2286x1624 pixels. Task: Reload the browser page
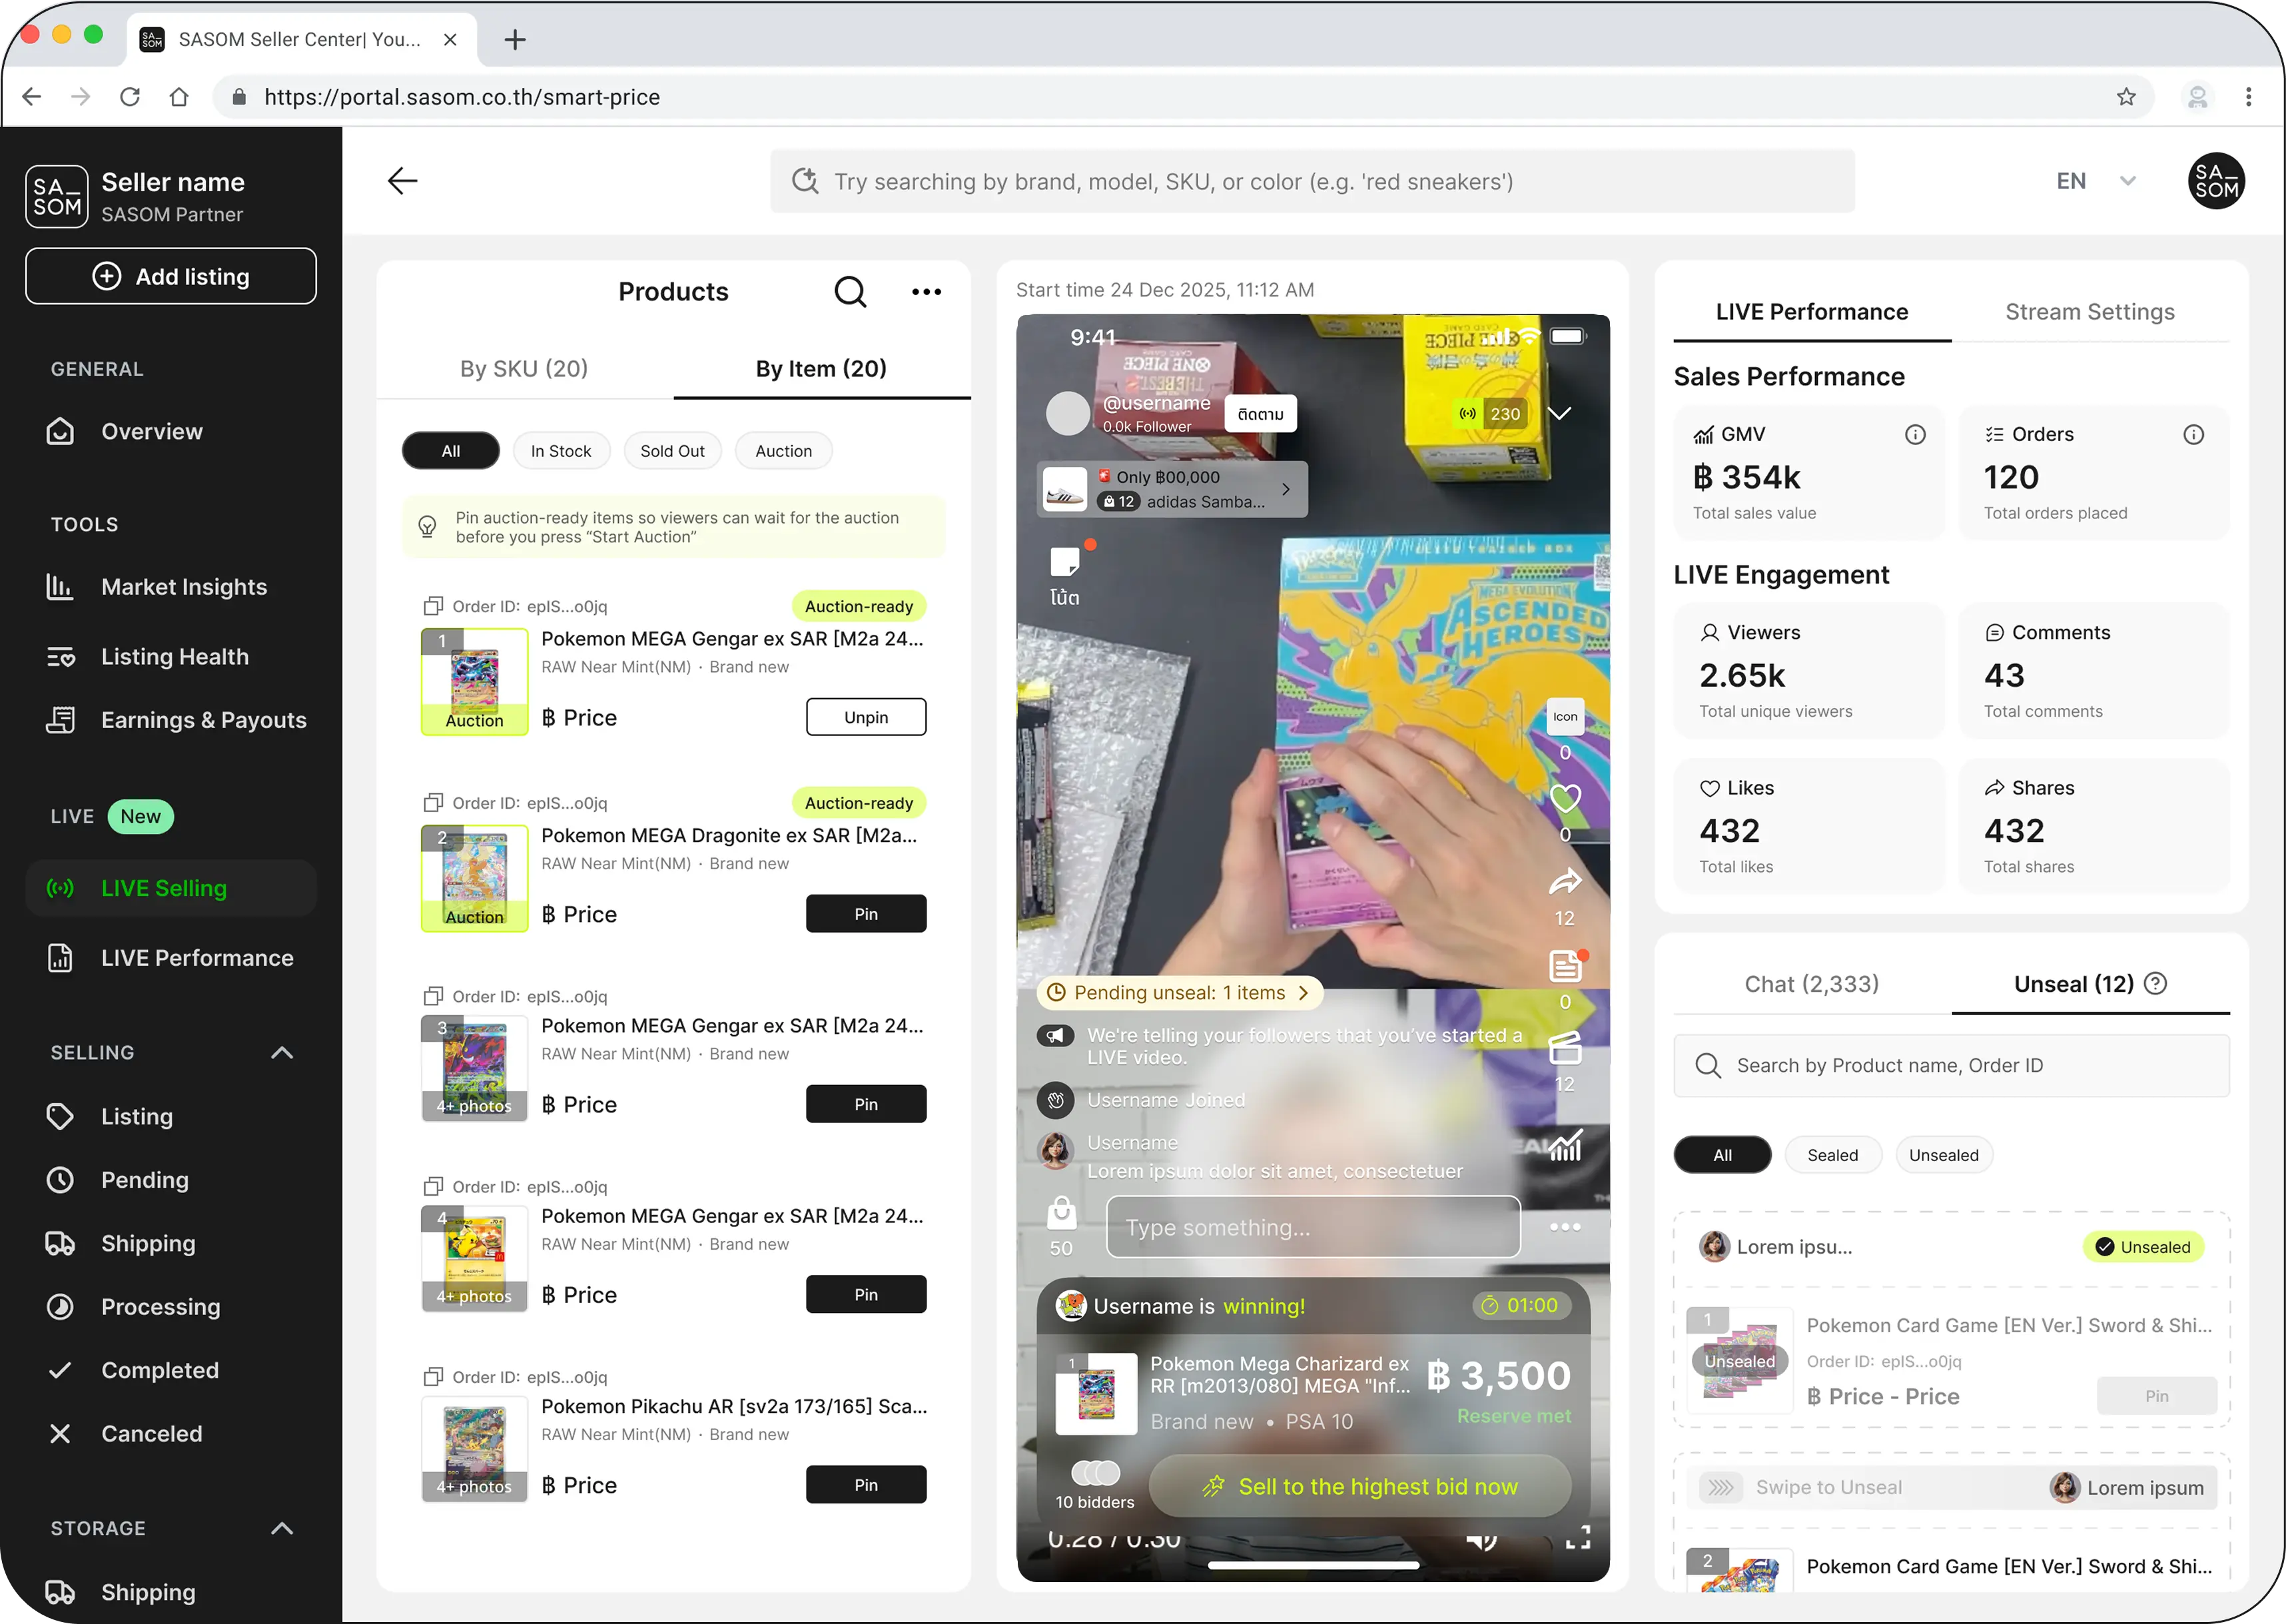[130, 97]
